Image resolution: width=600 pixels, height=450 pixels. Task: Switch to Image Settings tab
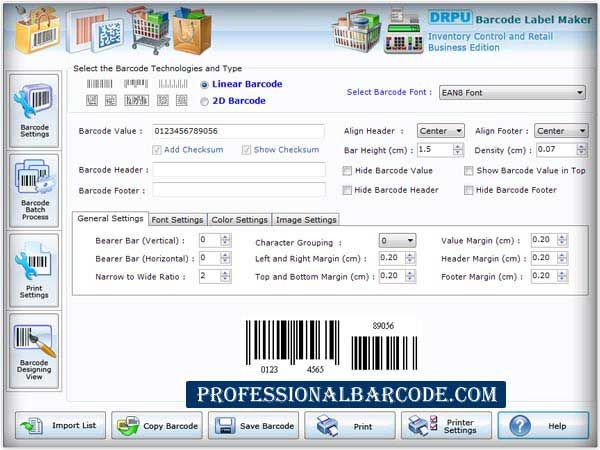306,220
